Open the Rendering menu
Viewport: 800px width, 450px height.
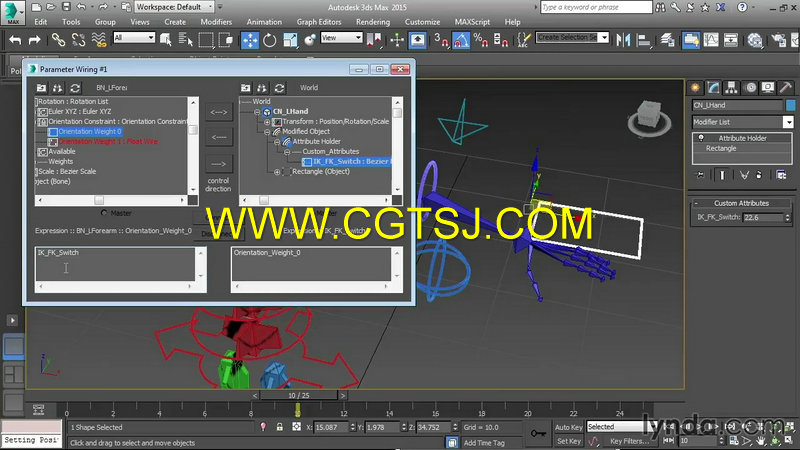tap(373, 22)
